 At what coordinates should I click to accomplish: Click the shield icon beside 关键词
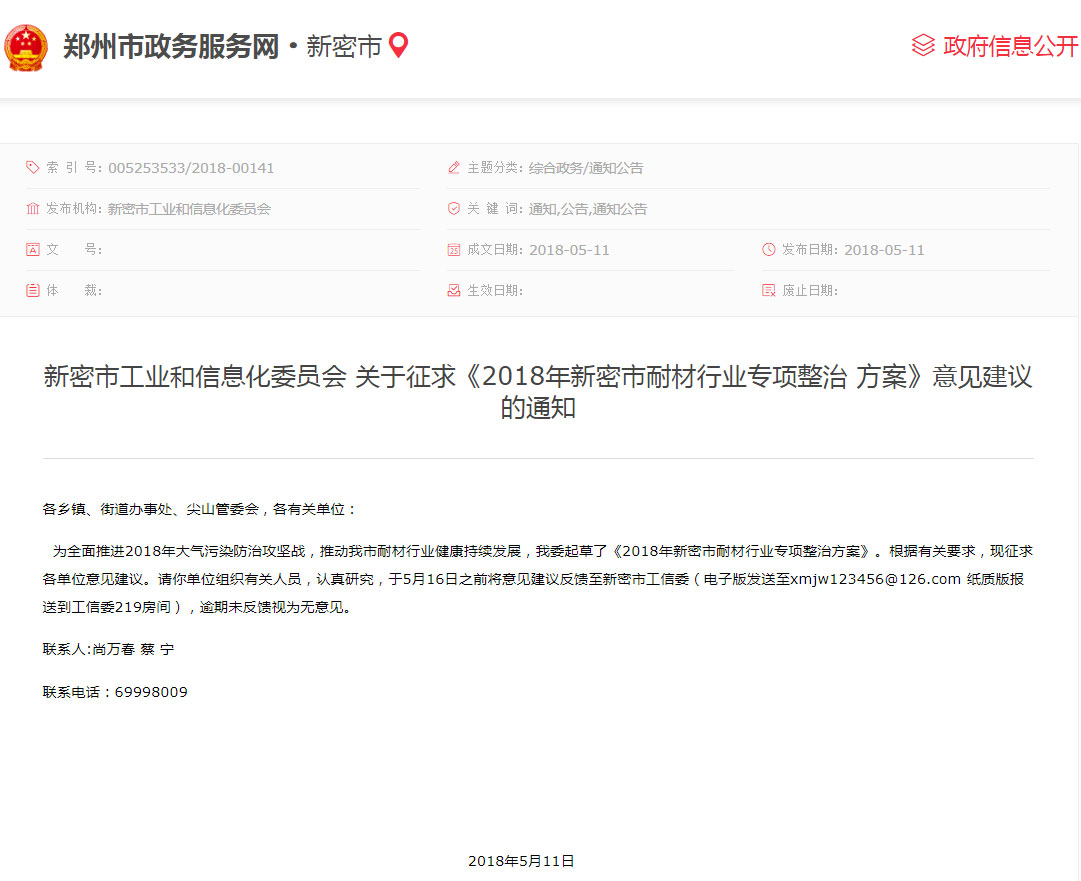click(x=454, y=209)
